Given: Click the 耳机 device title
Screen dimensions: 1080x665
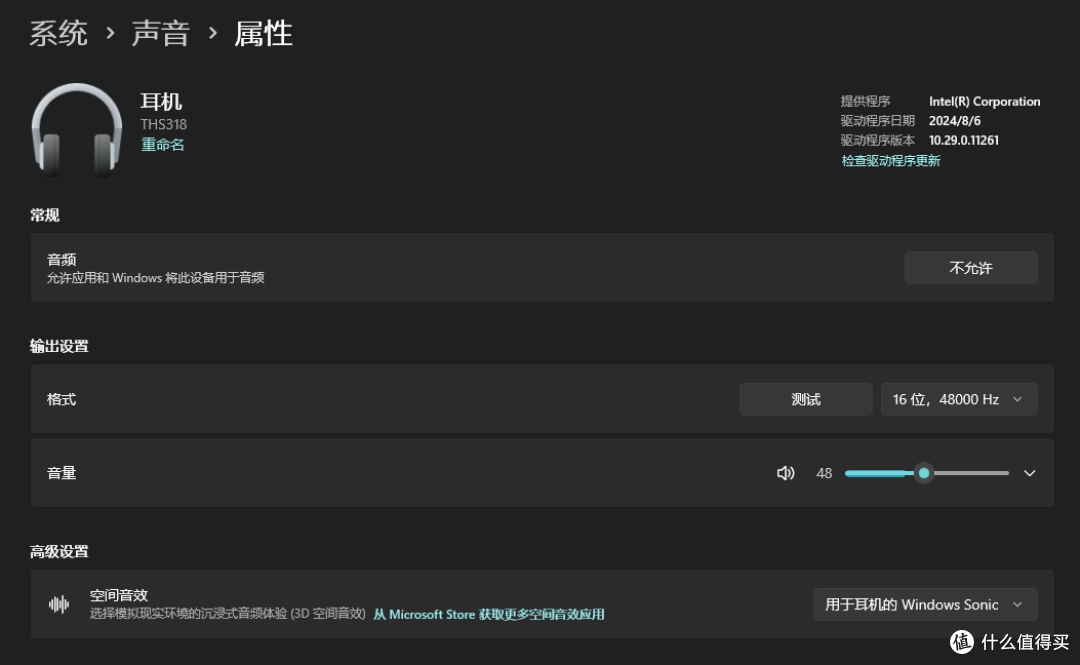Looking at the screenshot, I should (x=161, y=102).
